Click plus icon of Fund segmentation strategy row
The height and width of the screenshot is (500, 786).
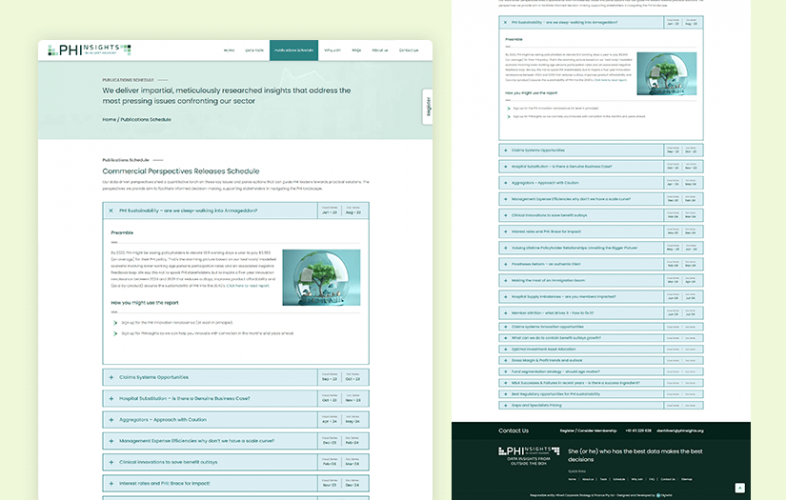pyautogui.click(x=505, y=372)
